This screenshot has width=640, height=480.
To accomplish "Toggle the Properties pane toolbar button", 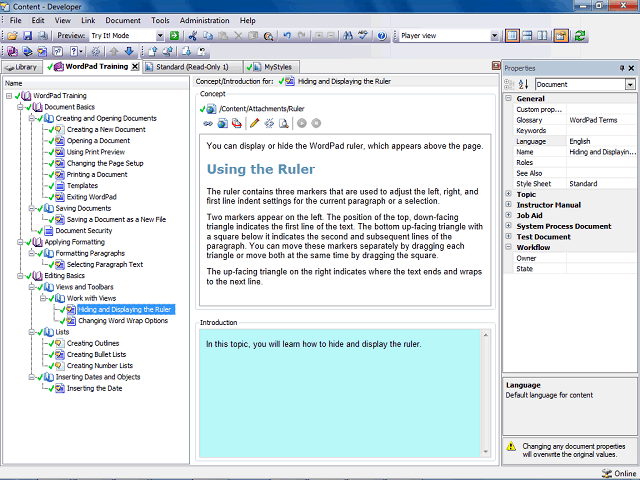I will pos(561,36).
